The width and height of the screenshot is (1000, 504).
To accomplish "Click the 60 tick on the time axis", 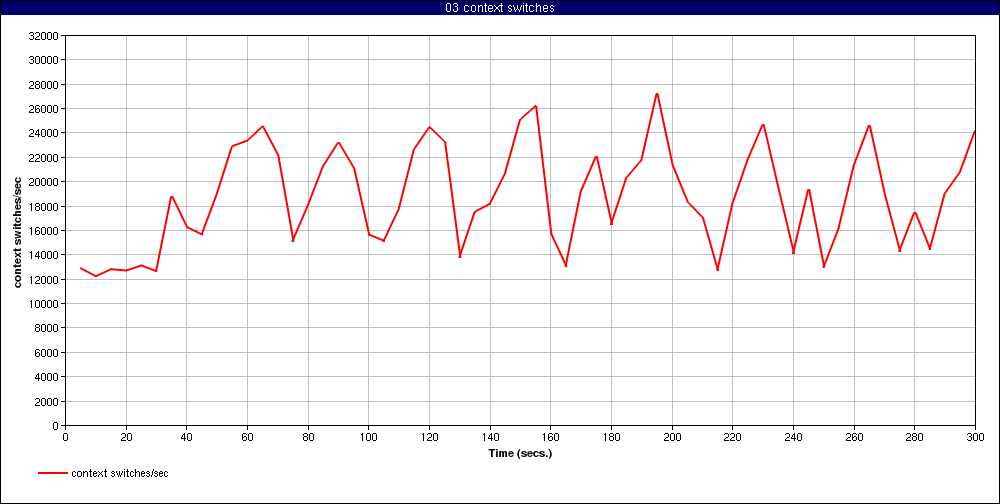I will click(247, 438).
